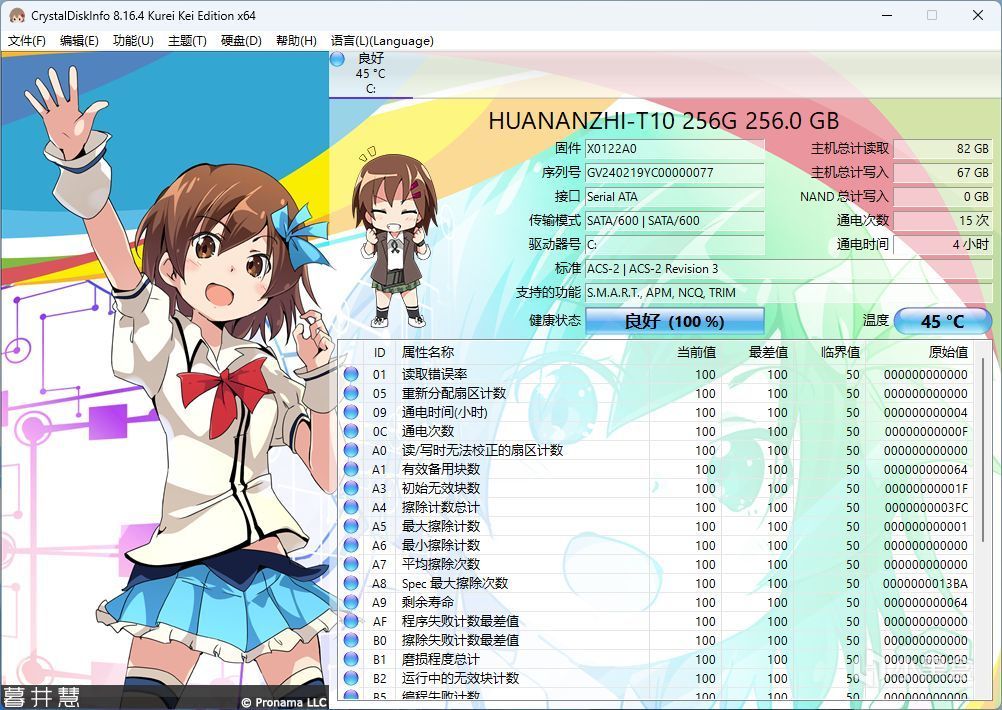Click the 良好 (100 %) health status button
Screen dimensions: 1002x710
(675, 321)
